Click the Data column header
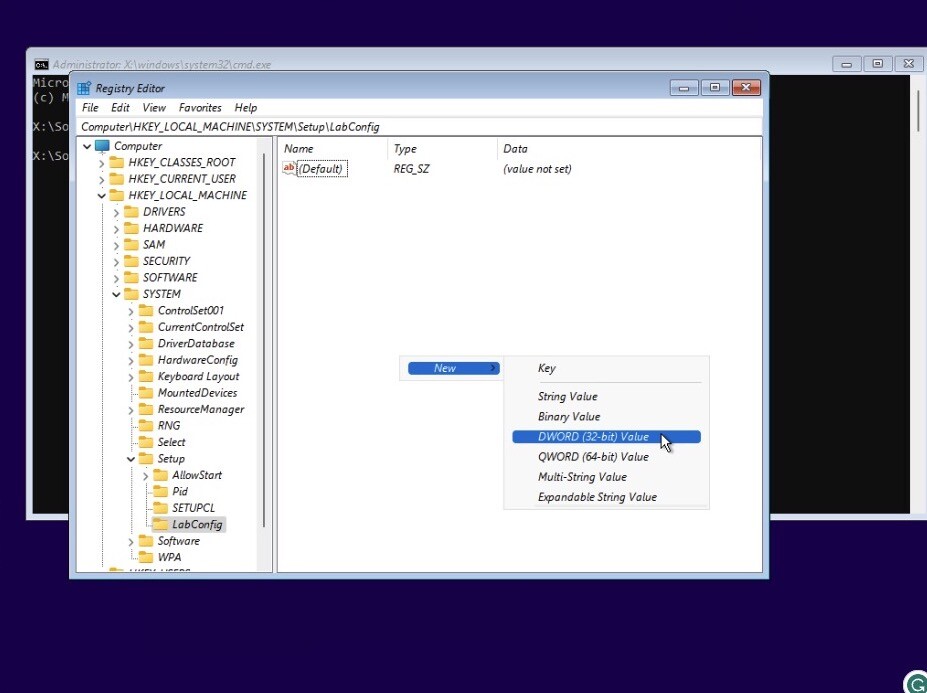The height and width of the screenshot is (693, 927). pyautogui.click(x=628, y=149)
